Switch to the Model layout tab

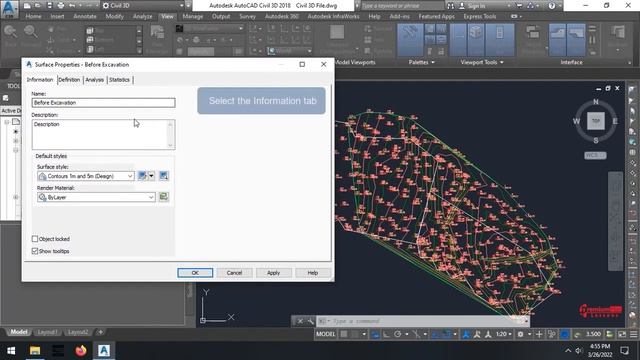click(x=19, y=332)
